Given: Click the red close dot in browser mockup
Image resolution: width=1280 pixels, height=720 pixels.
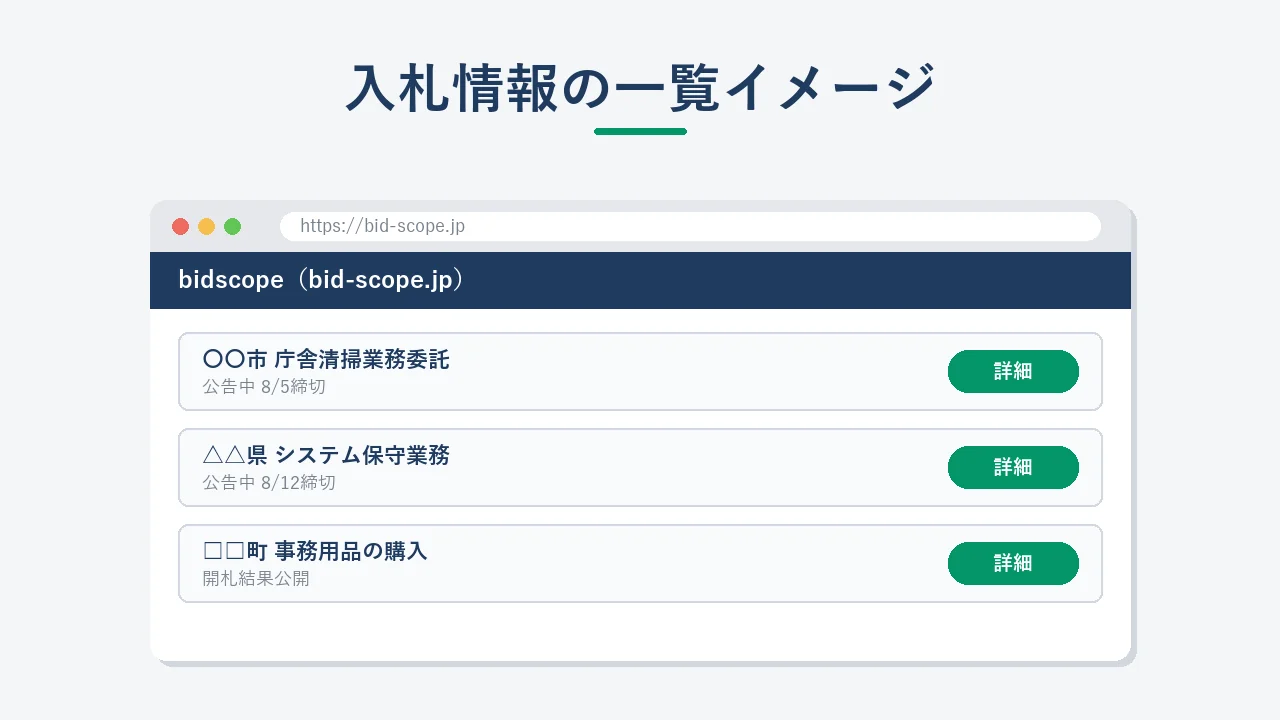Looking at the screenshot, I should click(x=180, y=226).
